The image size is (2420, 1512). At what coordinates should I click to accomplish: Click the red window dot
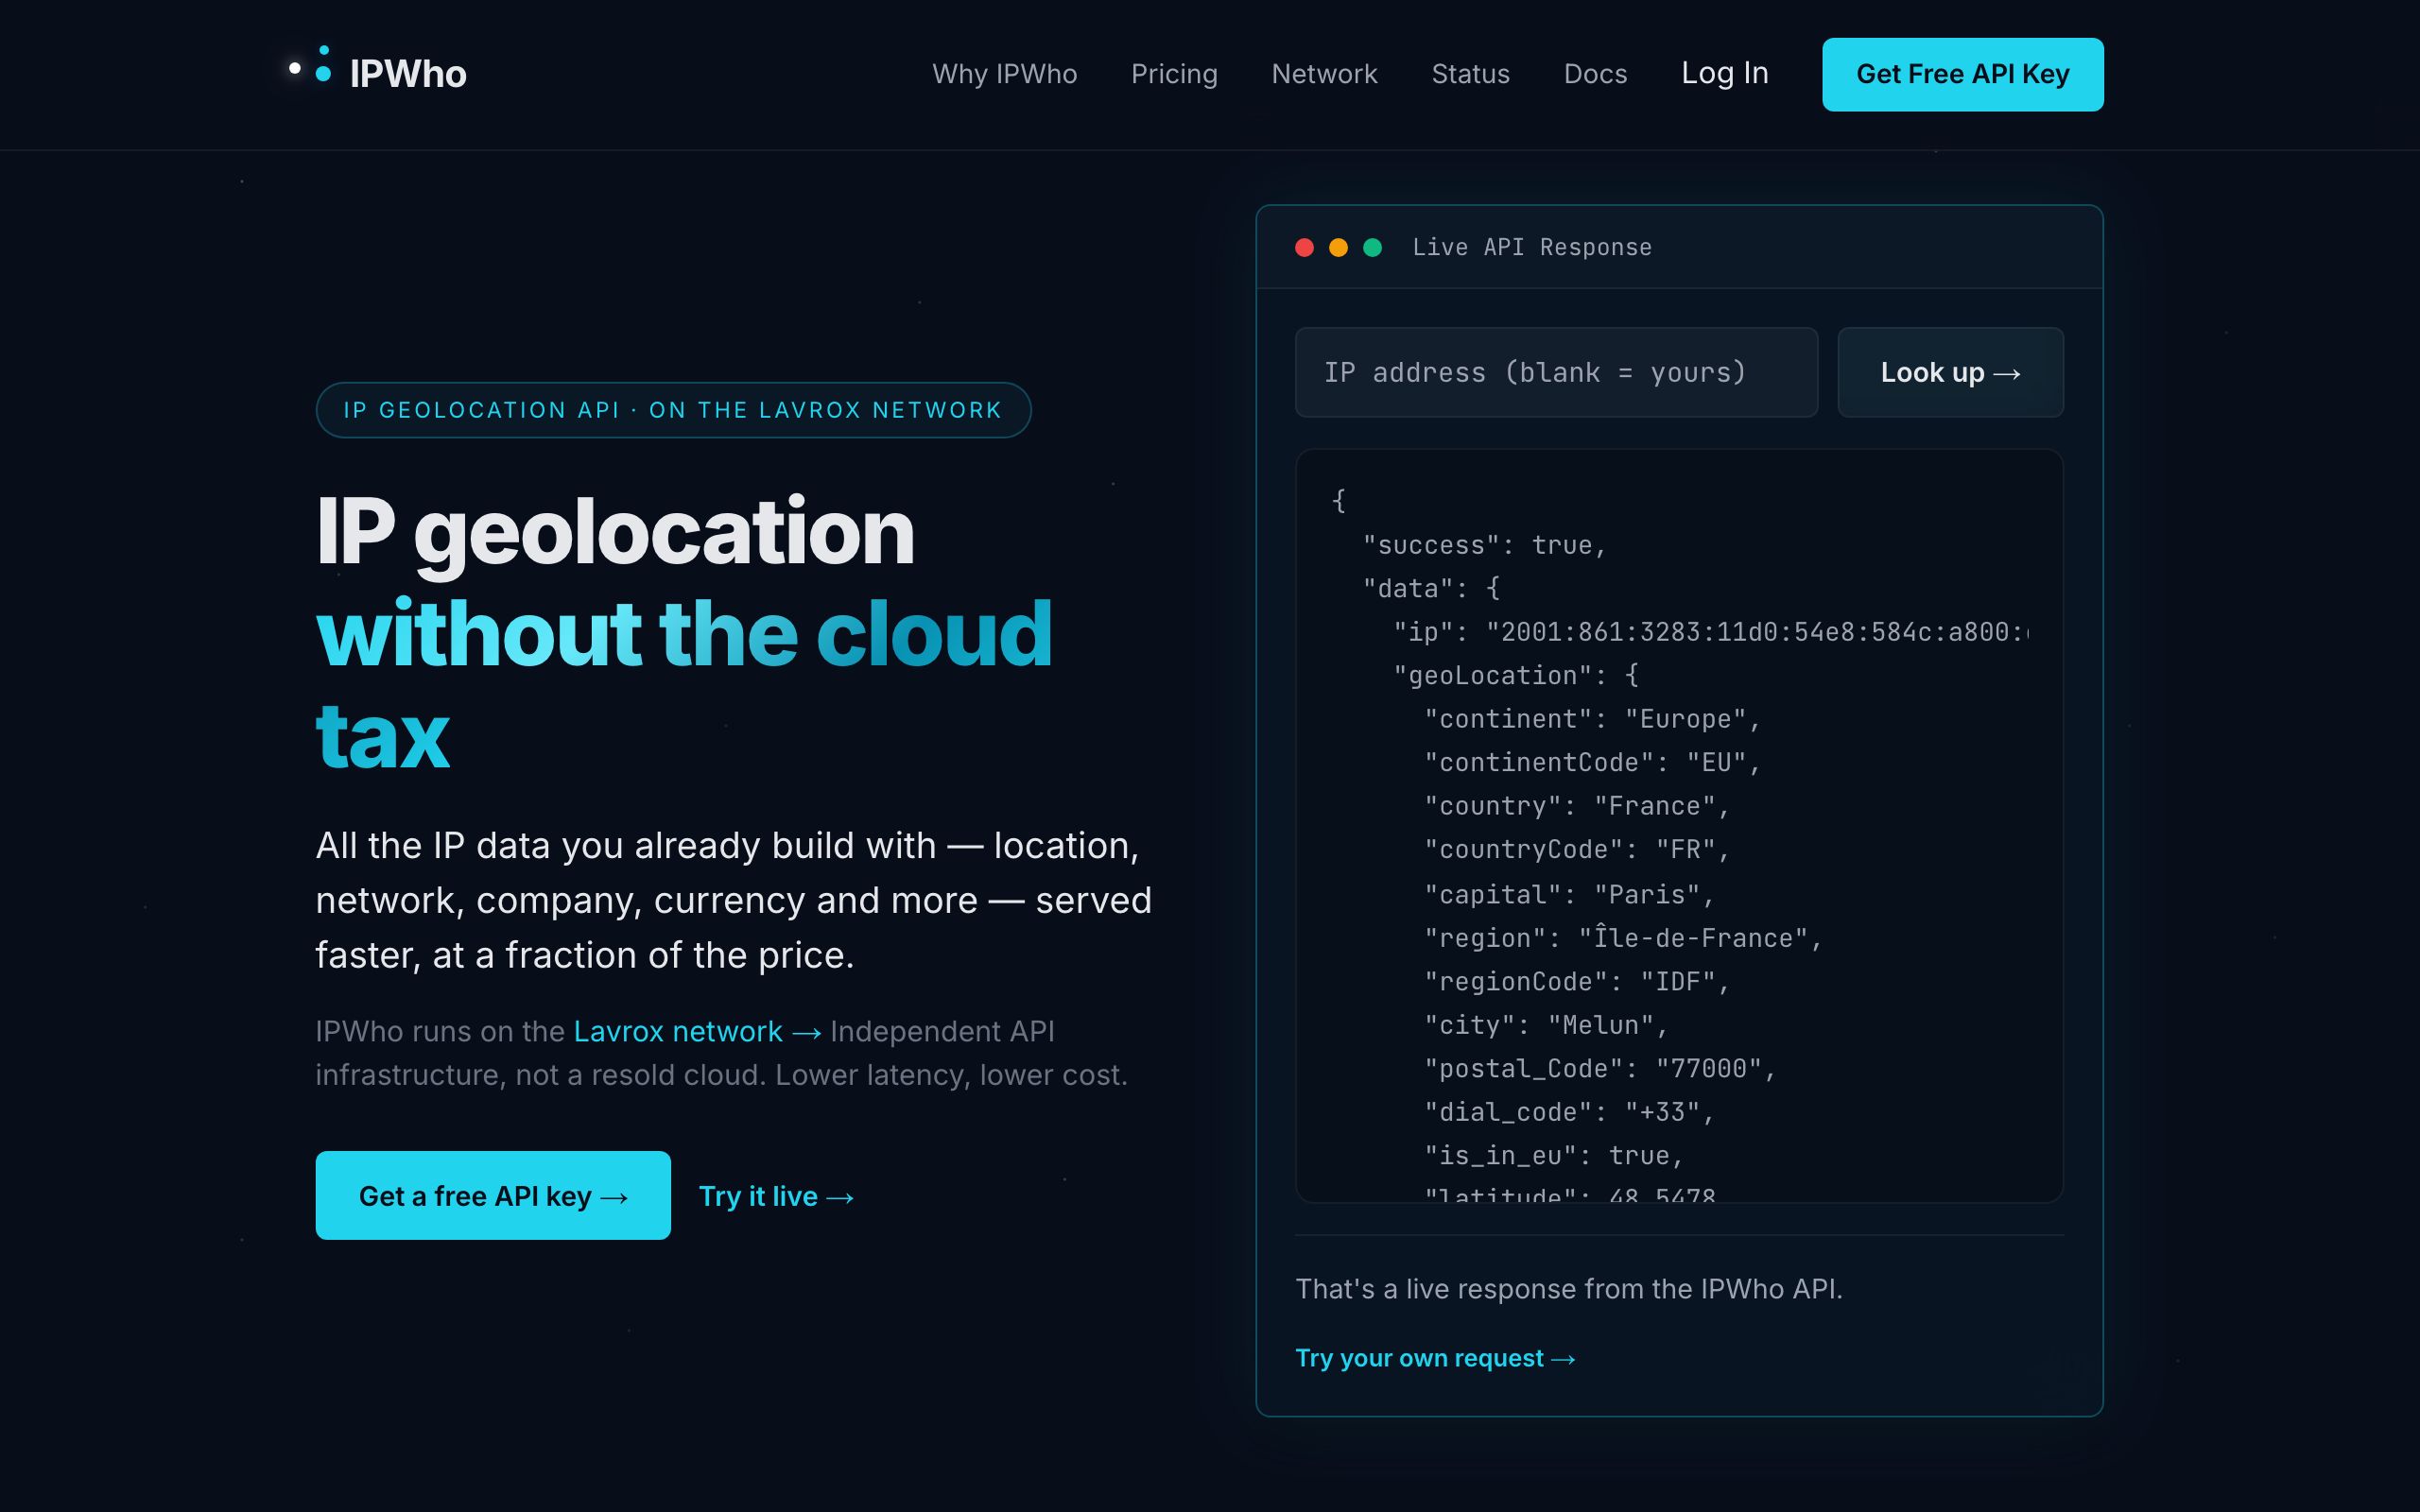coord(1304,248)
